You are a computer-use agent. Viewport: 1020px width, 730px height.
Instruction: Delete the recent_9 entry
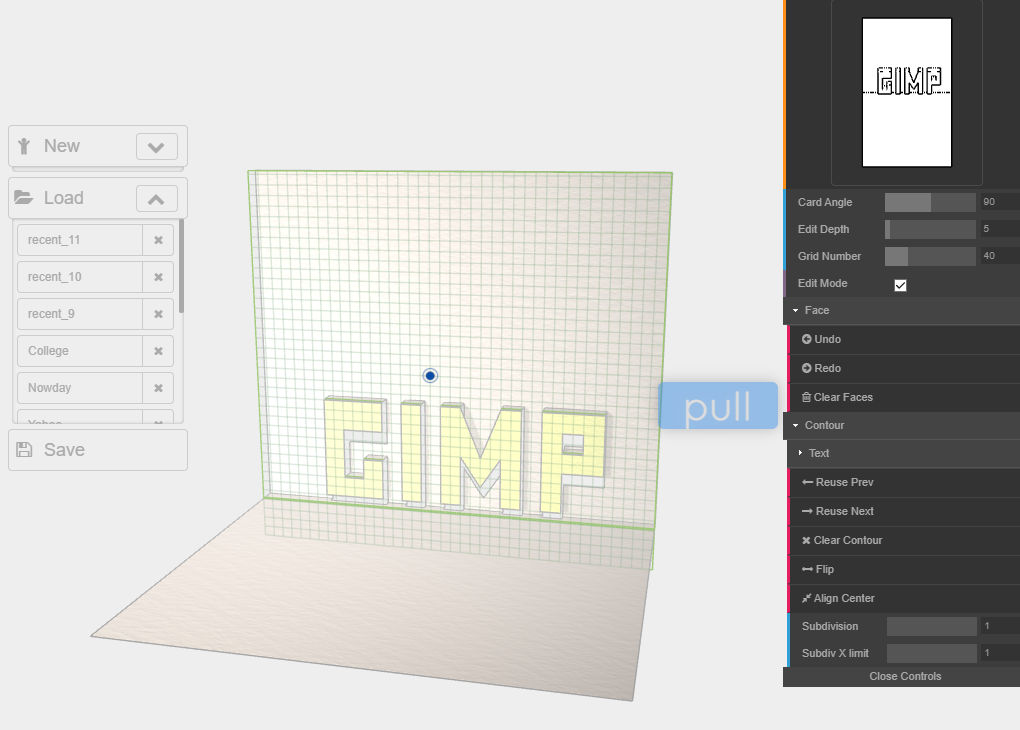point(158,314)
